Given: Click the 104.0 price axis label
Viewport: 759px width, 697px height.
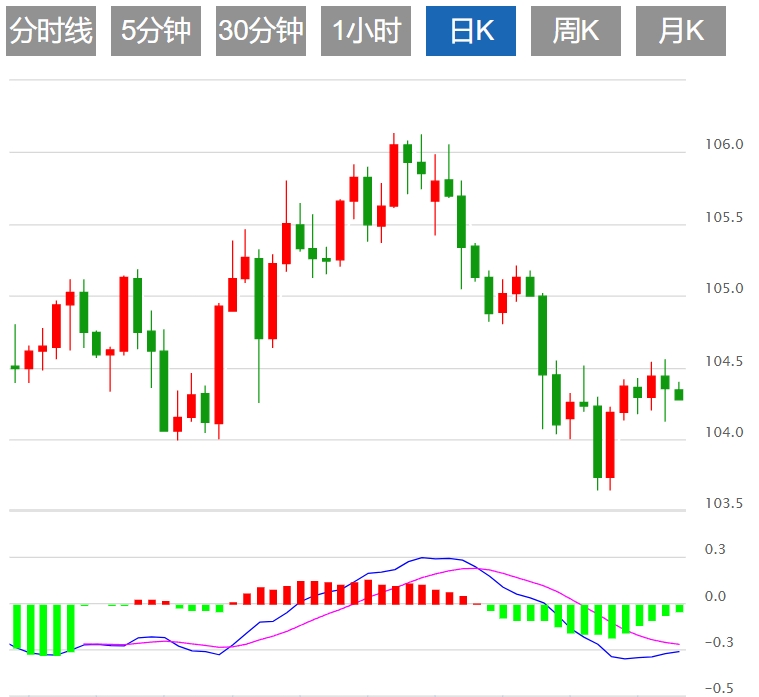Looking at the screenshot, I should click(725, 433).
